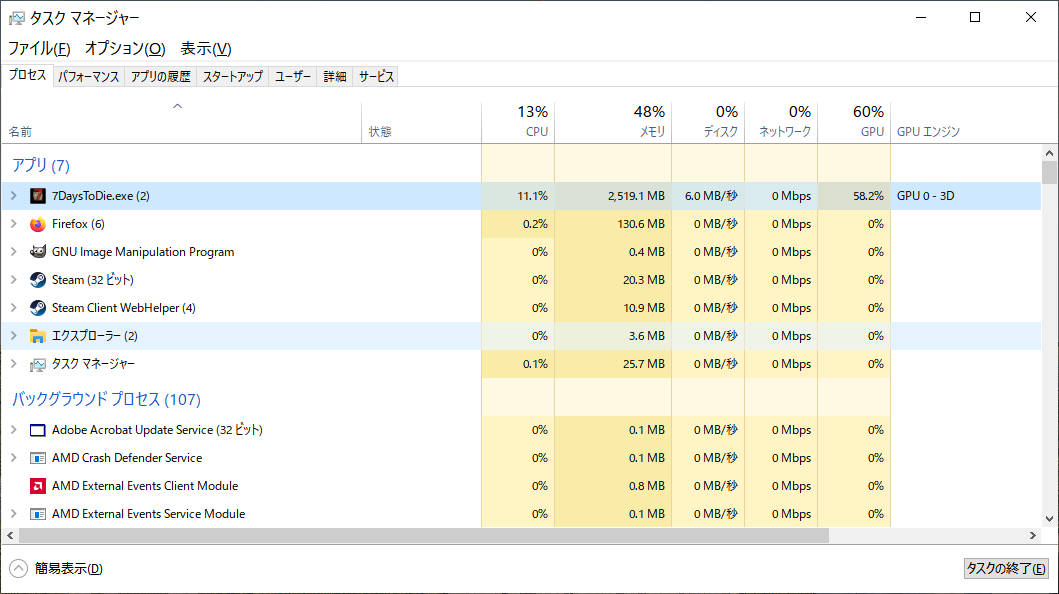Expand the エクスプローラー (2) group
Viewport: 1059px width, 594px height.
(14, 335)
